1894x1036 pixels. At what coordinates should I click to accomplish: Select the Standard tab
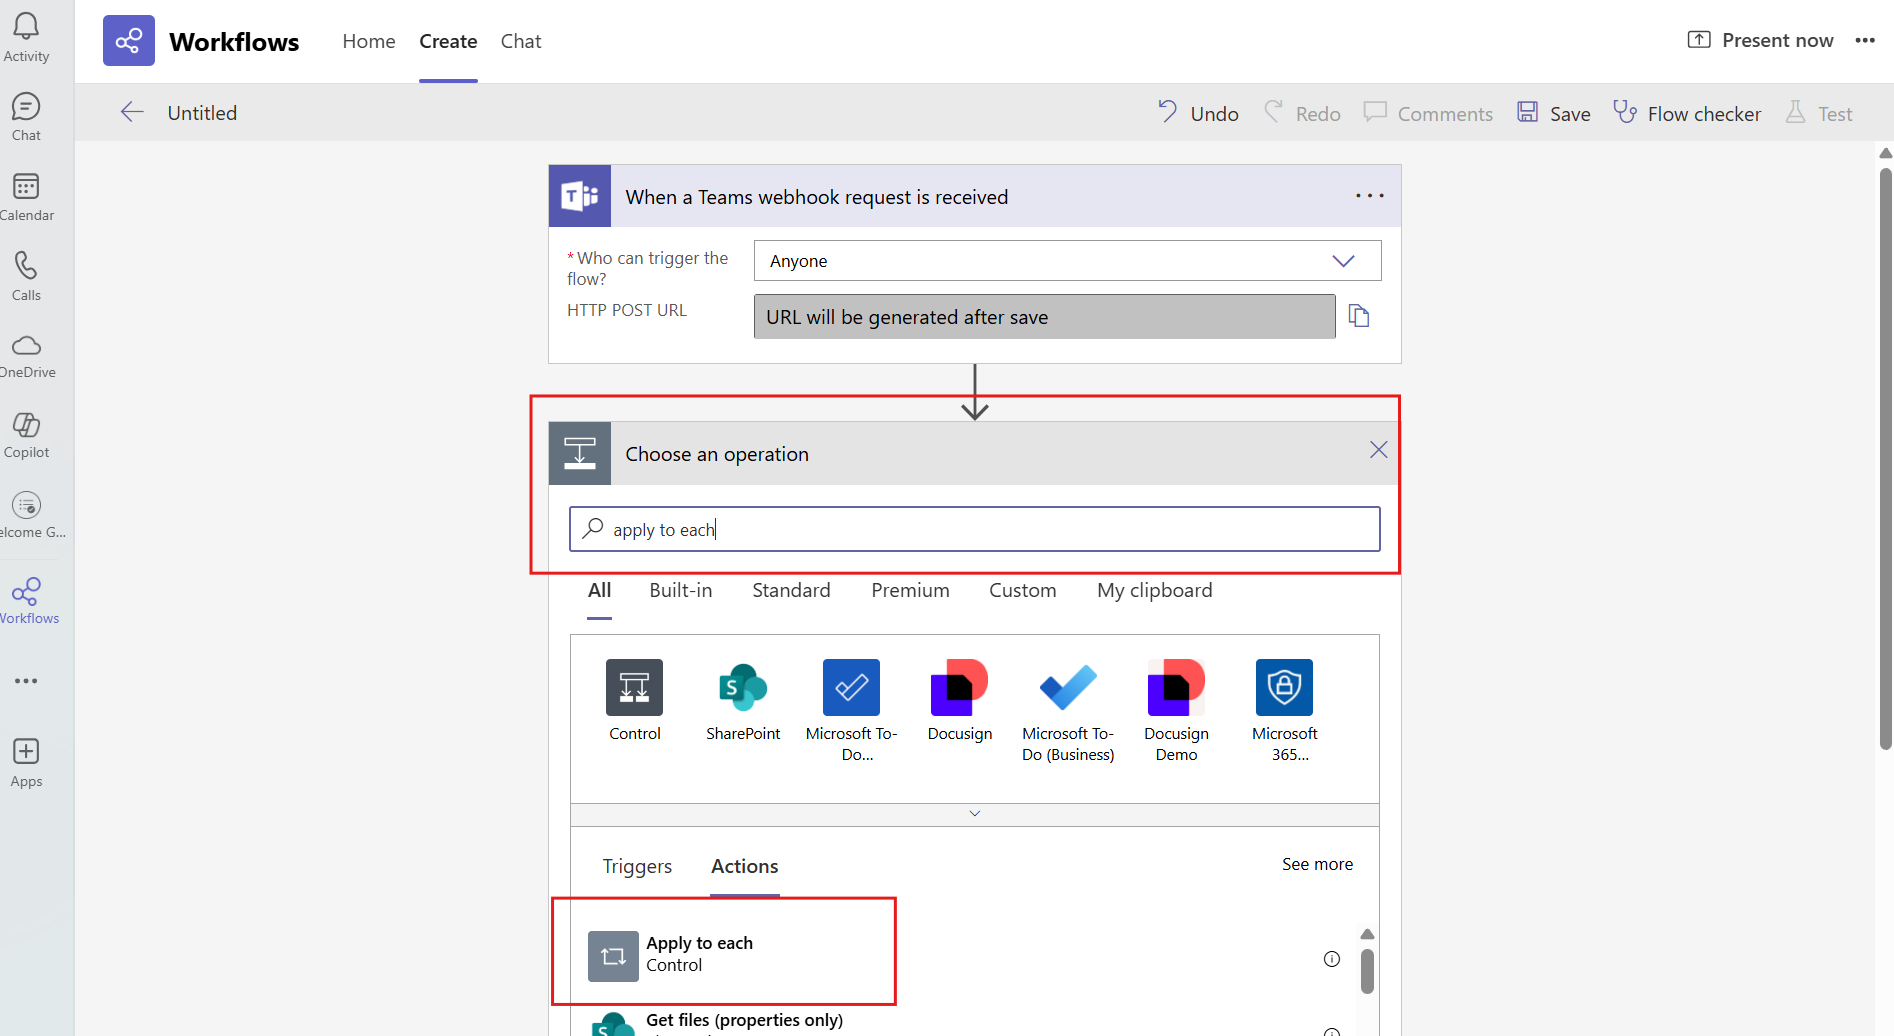pyautogui.click(x=791, y=590)
